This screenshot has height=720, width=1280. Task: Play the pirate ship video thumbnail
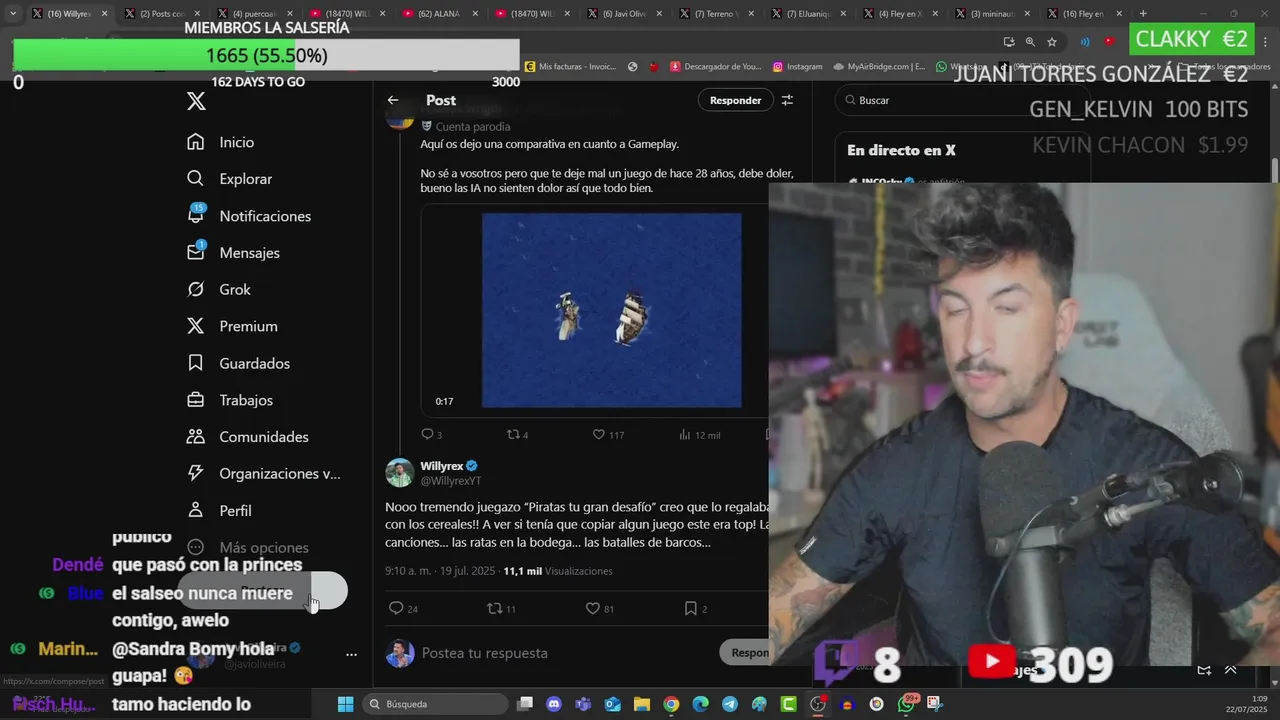612,310
